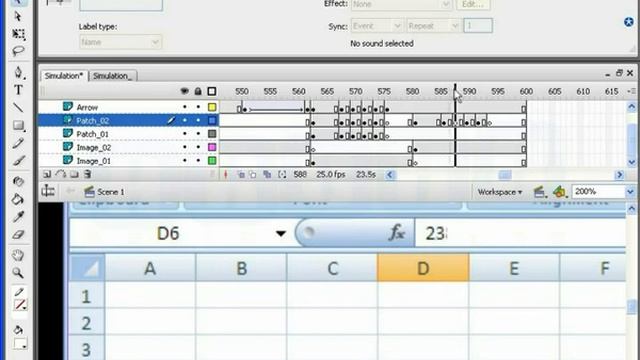Image resolution: width=640 pixels, height=360 pixels.
Task: Click magenta outline swatch of Image_02 layer
Action: (212, 147)
